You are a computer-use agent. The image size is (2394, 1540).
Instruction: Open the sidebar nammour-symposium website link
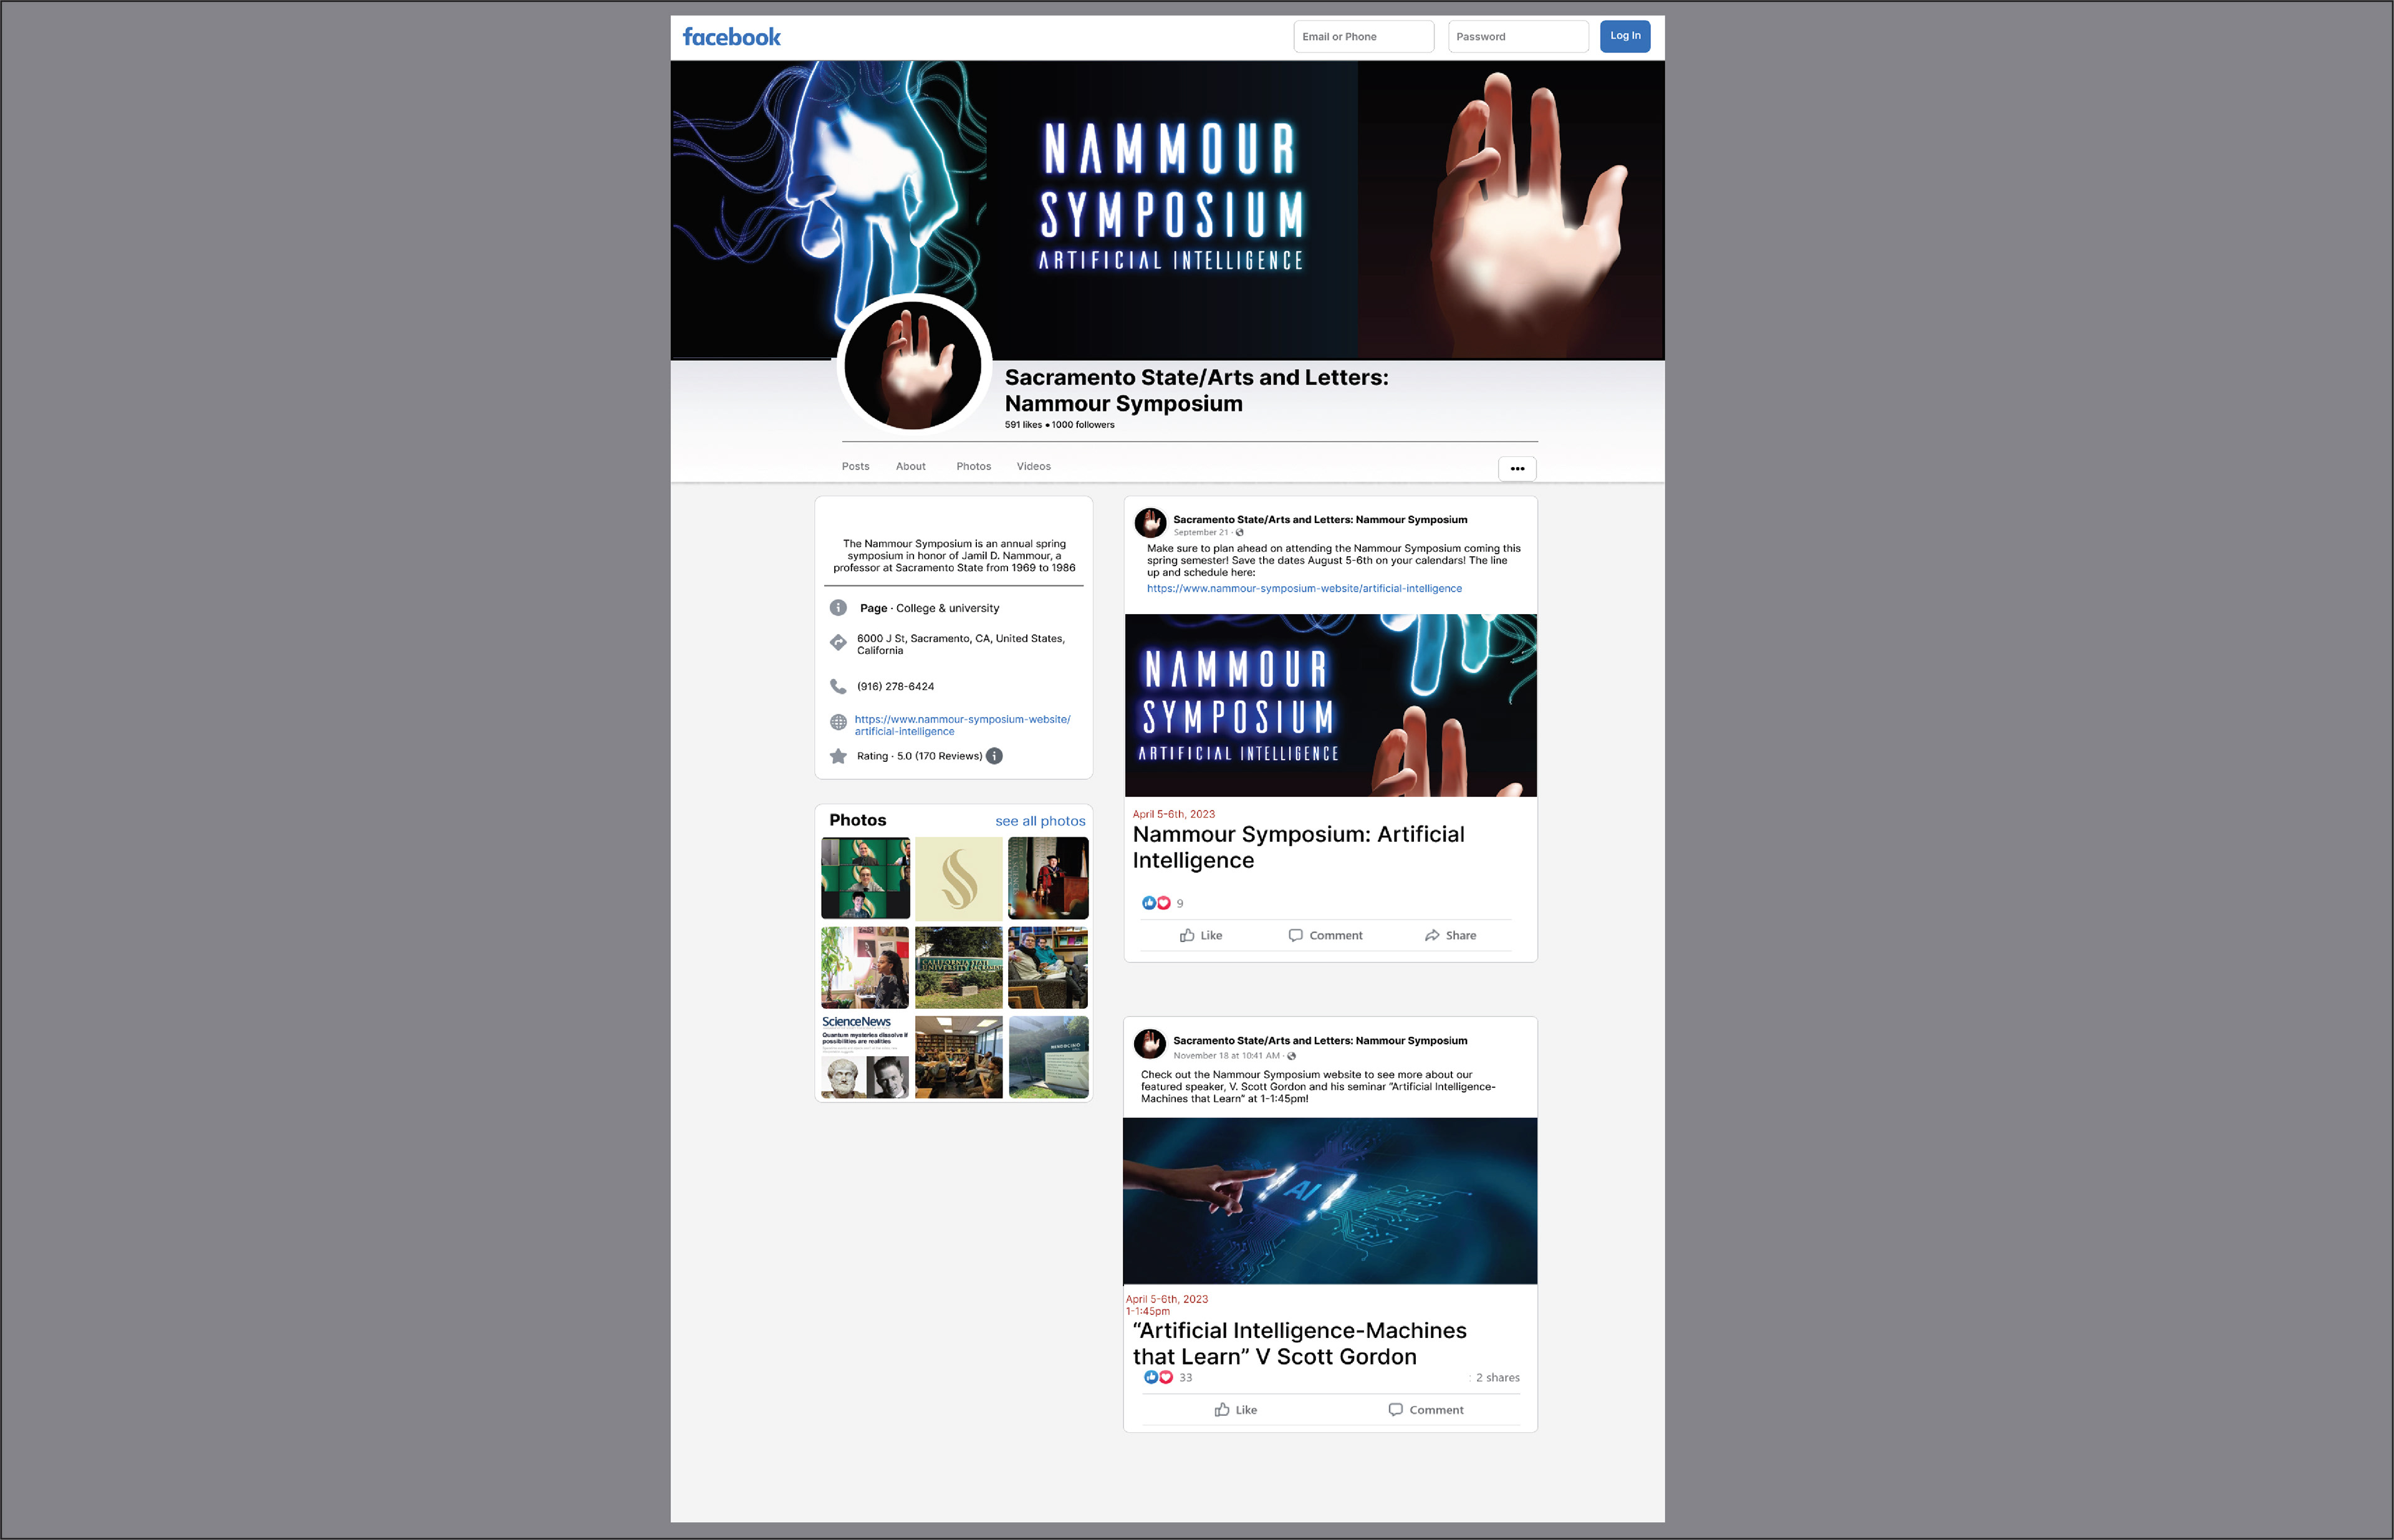click(x=962, y=725)
